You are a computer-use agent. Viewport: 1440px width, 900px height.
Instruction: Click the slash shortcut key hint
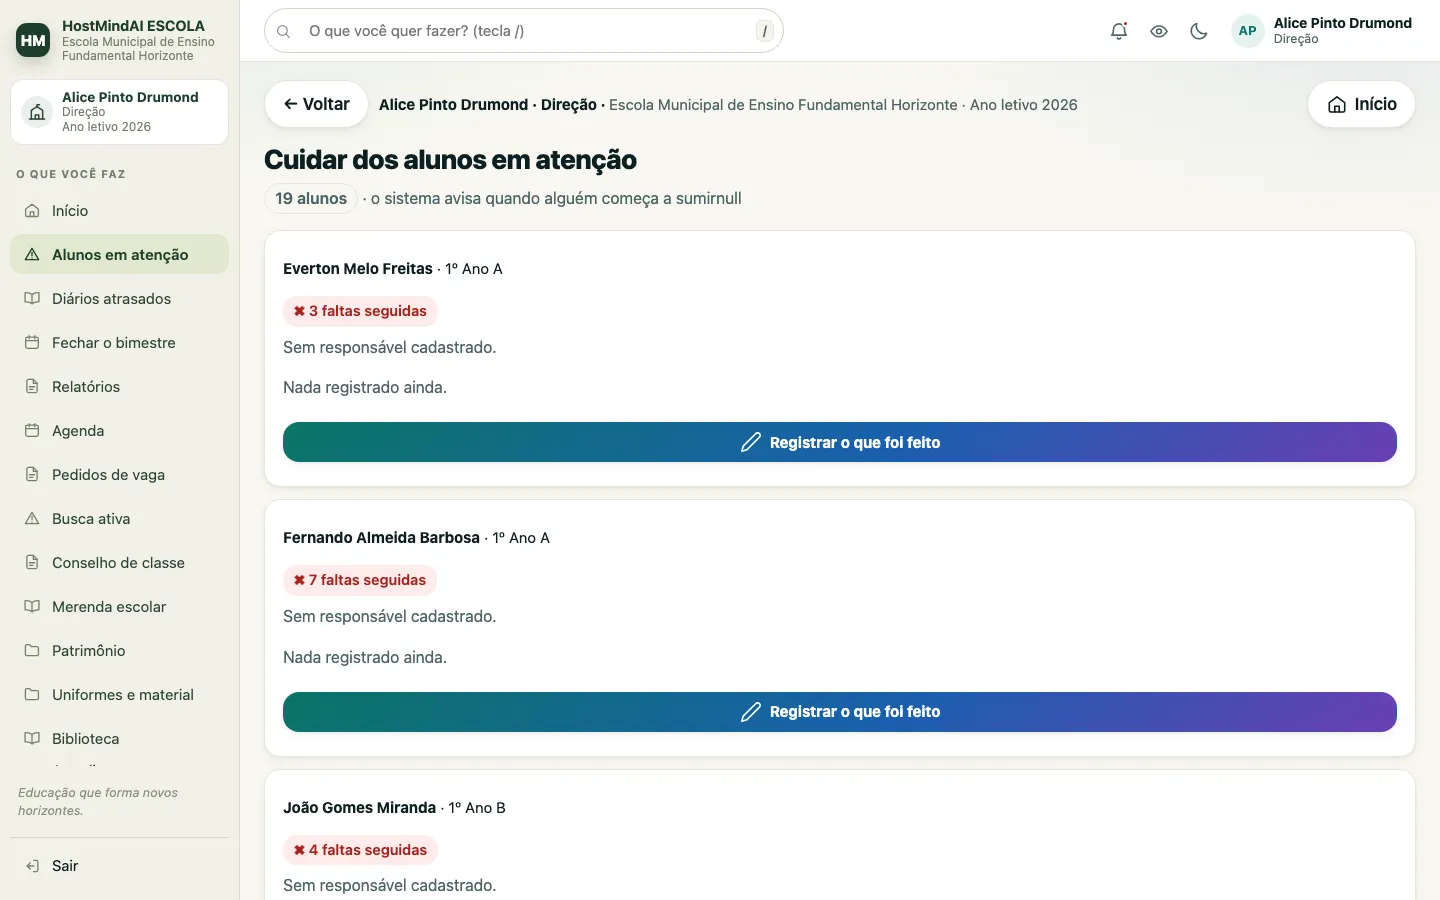click(x=765, y=31)
